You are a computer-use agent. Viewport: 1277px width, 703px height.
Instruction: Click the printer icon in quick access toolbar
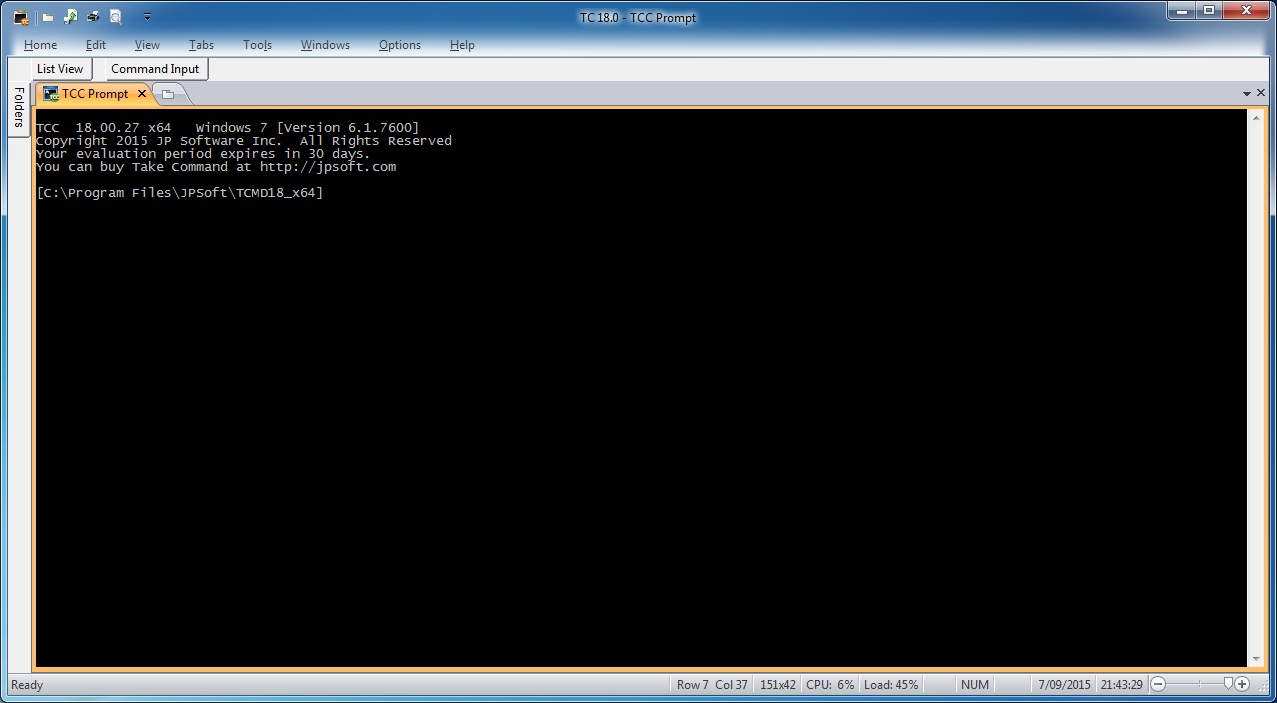[x=93, y=17]
